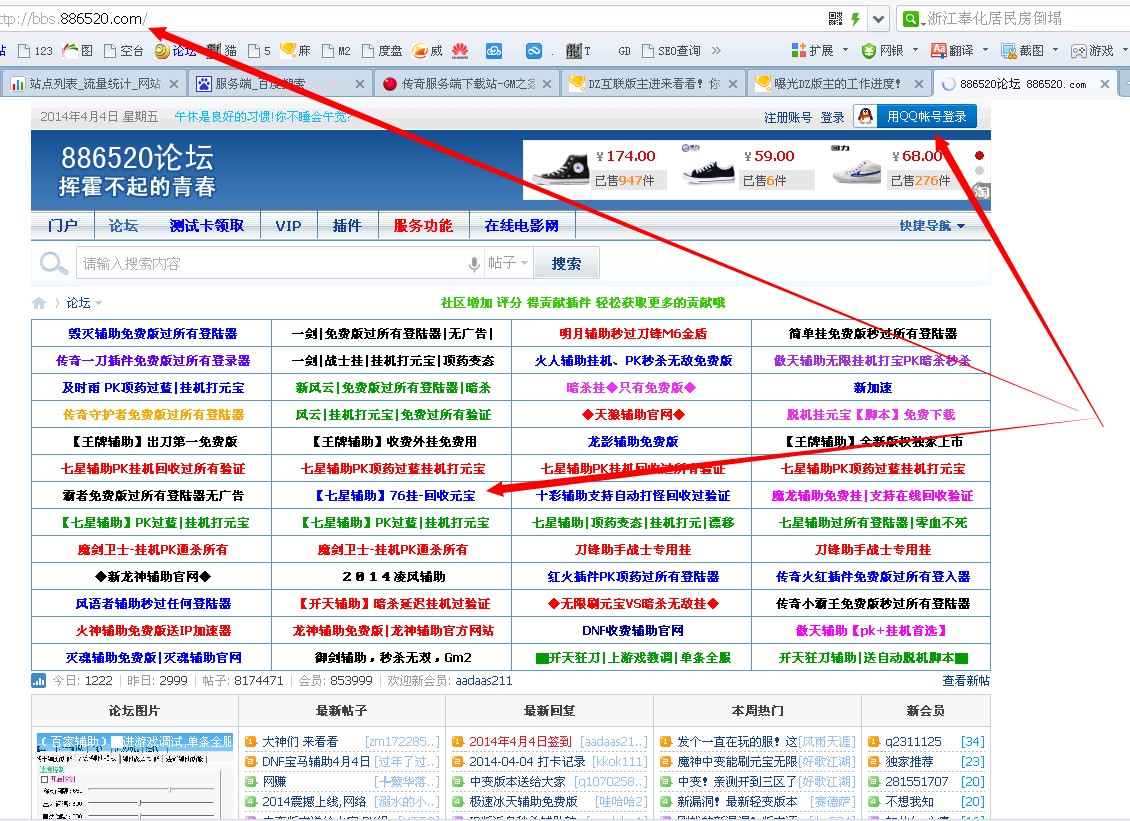The width and height of the screenshot is (1130, 821).
Task: Click the 用QQ帐号登录 button
Action: (915, 116)
